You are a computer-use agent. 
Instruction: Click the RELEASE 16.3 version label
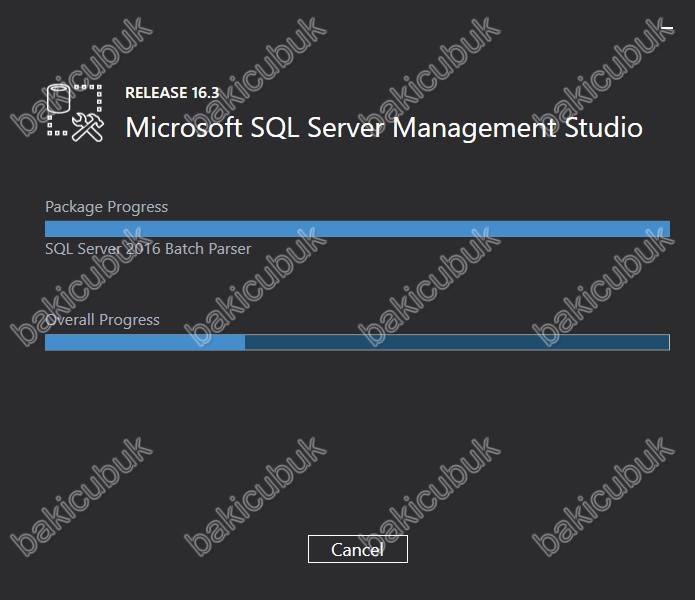pyautogui.click(x=172, y=93)
